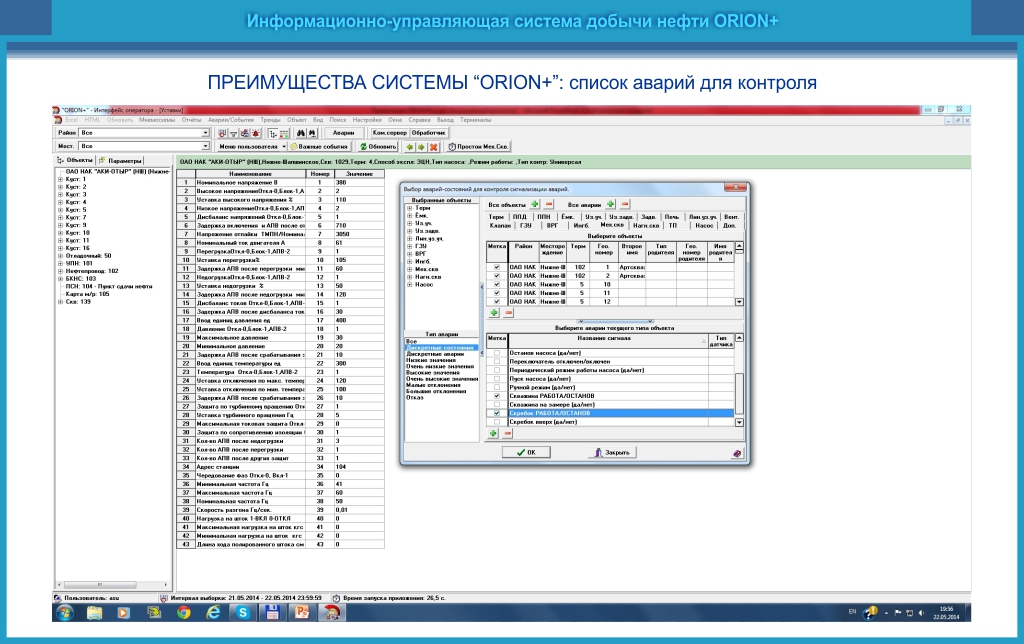Click the colored list view toolbar icon
This screenshot has width=1024, height=644.
pos(284,133)
